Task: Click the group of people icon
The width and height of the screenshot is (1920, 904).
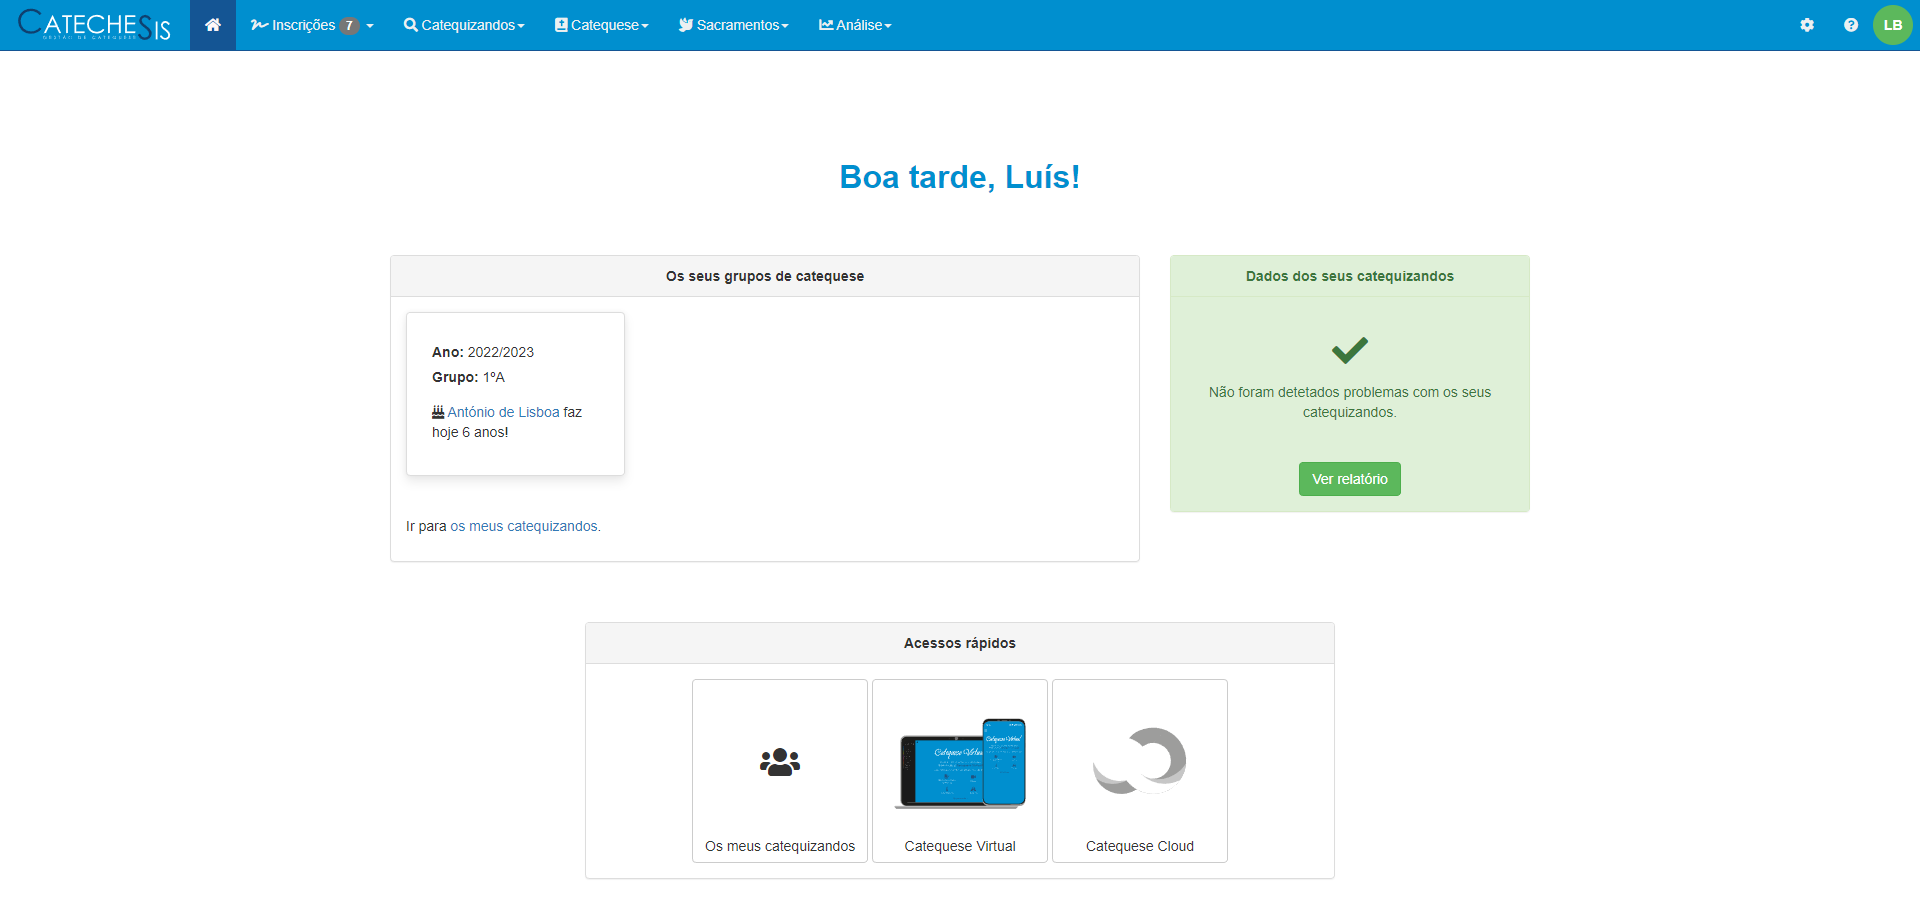Action: click(780, 762)
